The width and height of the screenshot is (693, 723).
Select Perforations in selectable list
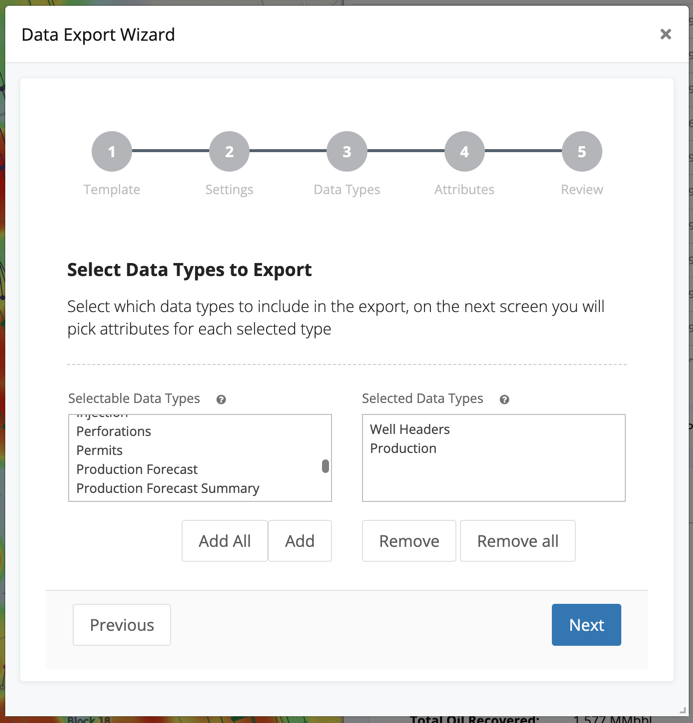point(114,431)
